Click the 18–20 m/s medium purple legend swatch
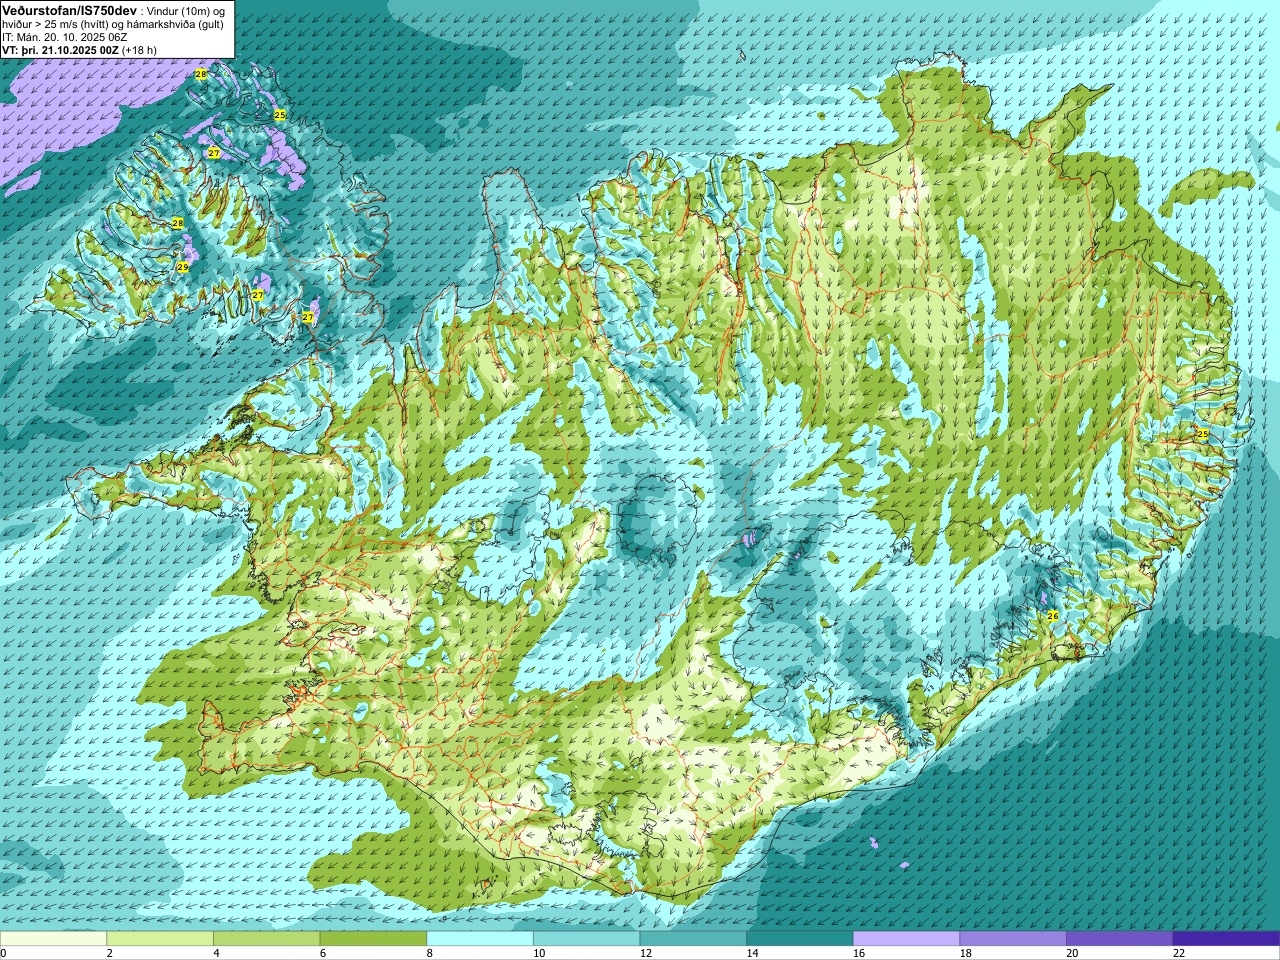The image size is (1280, 960). pos(1013,939)
